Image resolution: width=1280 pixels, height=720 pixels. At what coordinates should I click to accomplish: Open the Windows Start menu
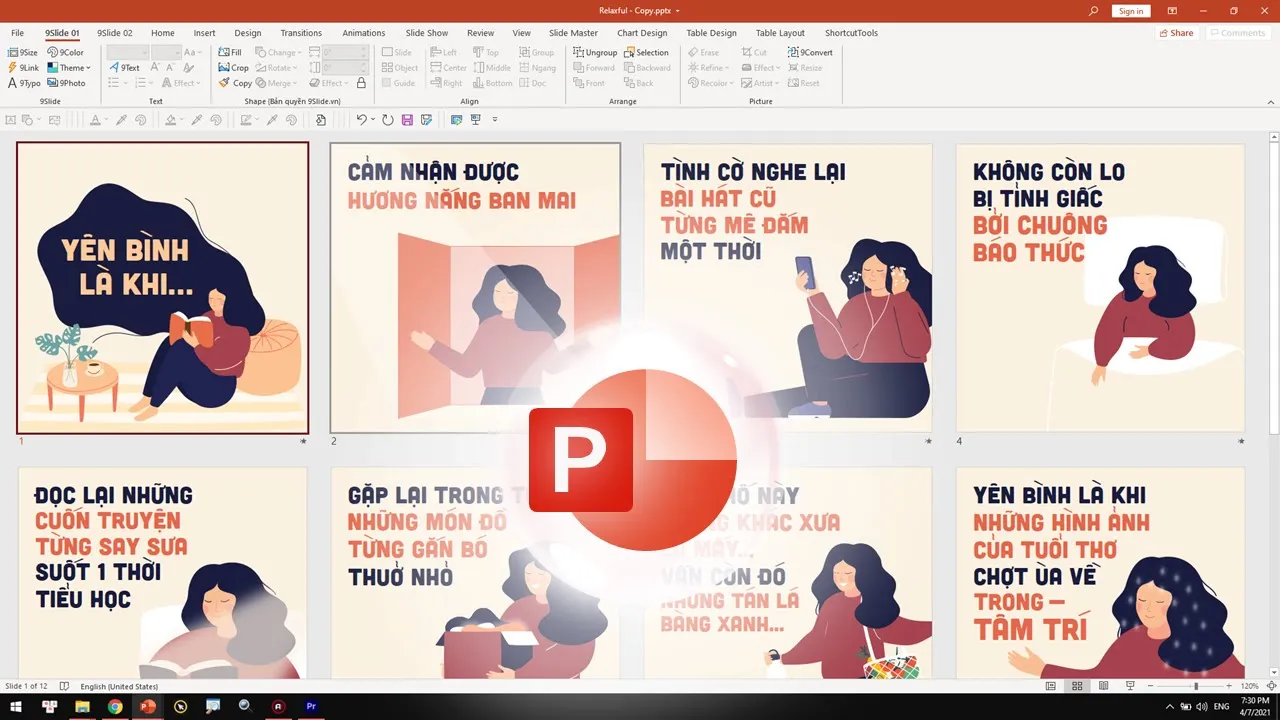16,706
